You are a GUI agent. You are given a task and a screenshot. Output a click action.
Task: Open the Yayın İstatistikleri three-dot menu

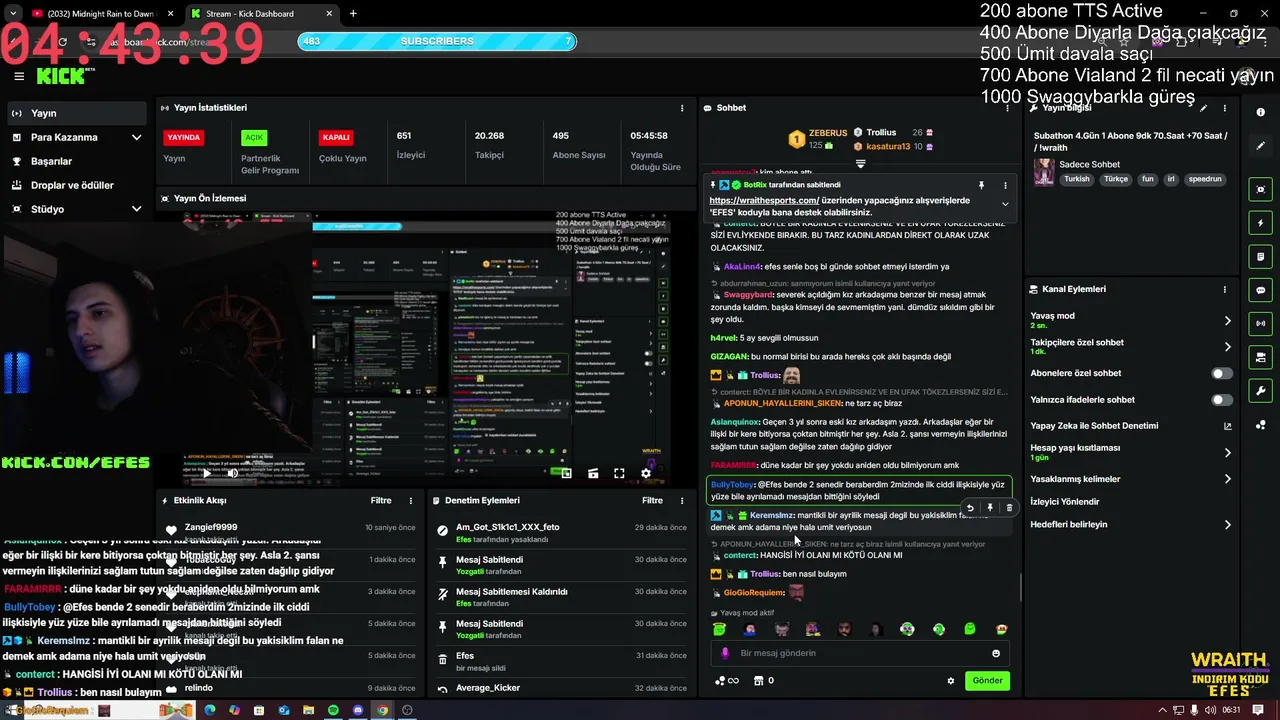click(682, 107)
